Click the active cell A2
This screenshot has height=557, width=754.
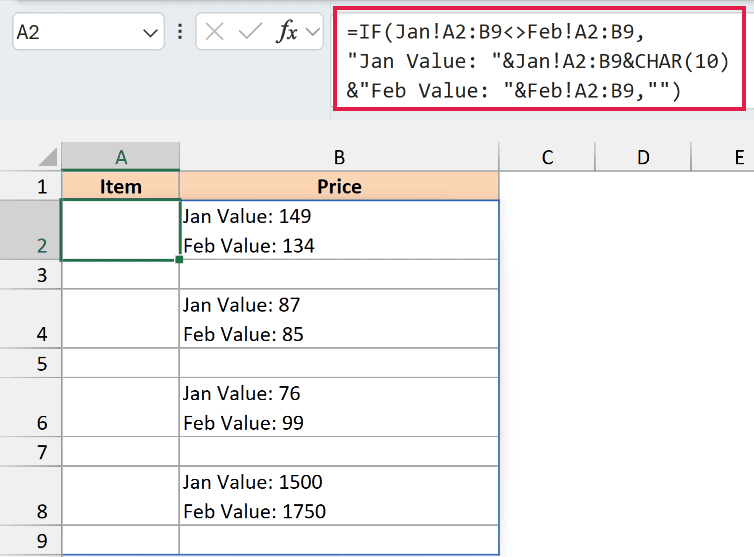click(120, 230)
